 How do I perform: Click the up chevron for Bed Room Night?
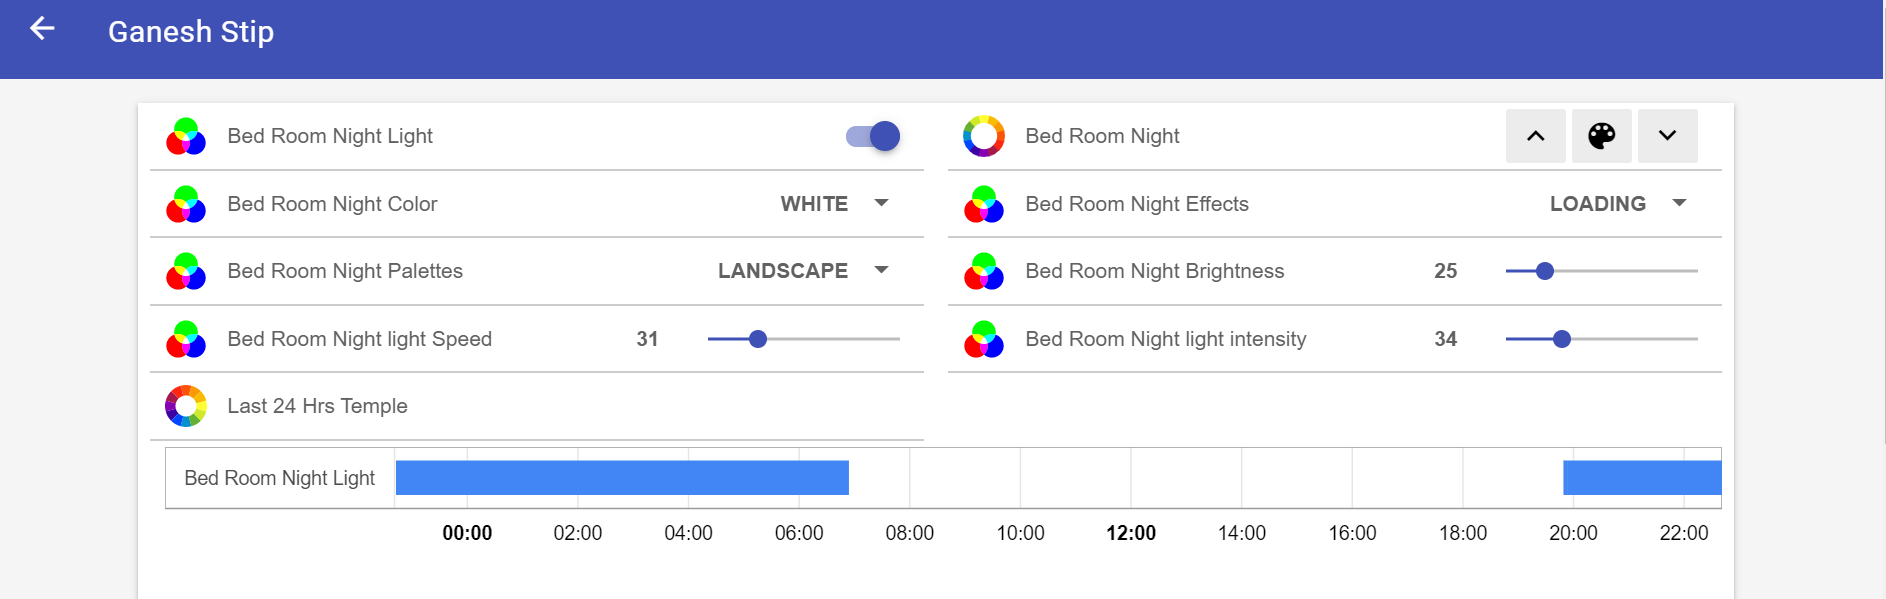tap(1535, 136)
